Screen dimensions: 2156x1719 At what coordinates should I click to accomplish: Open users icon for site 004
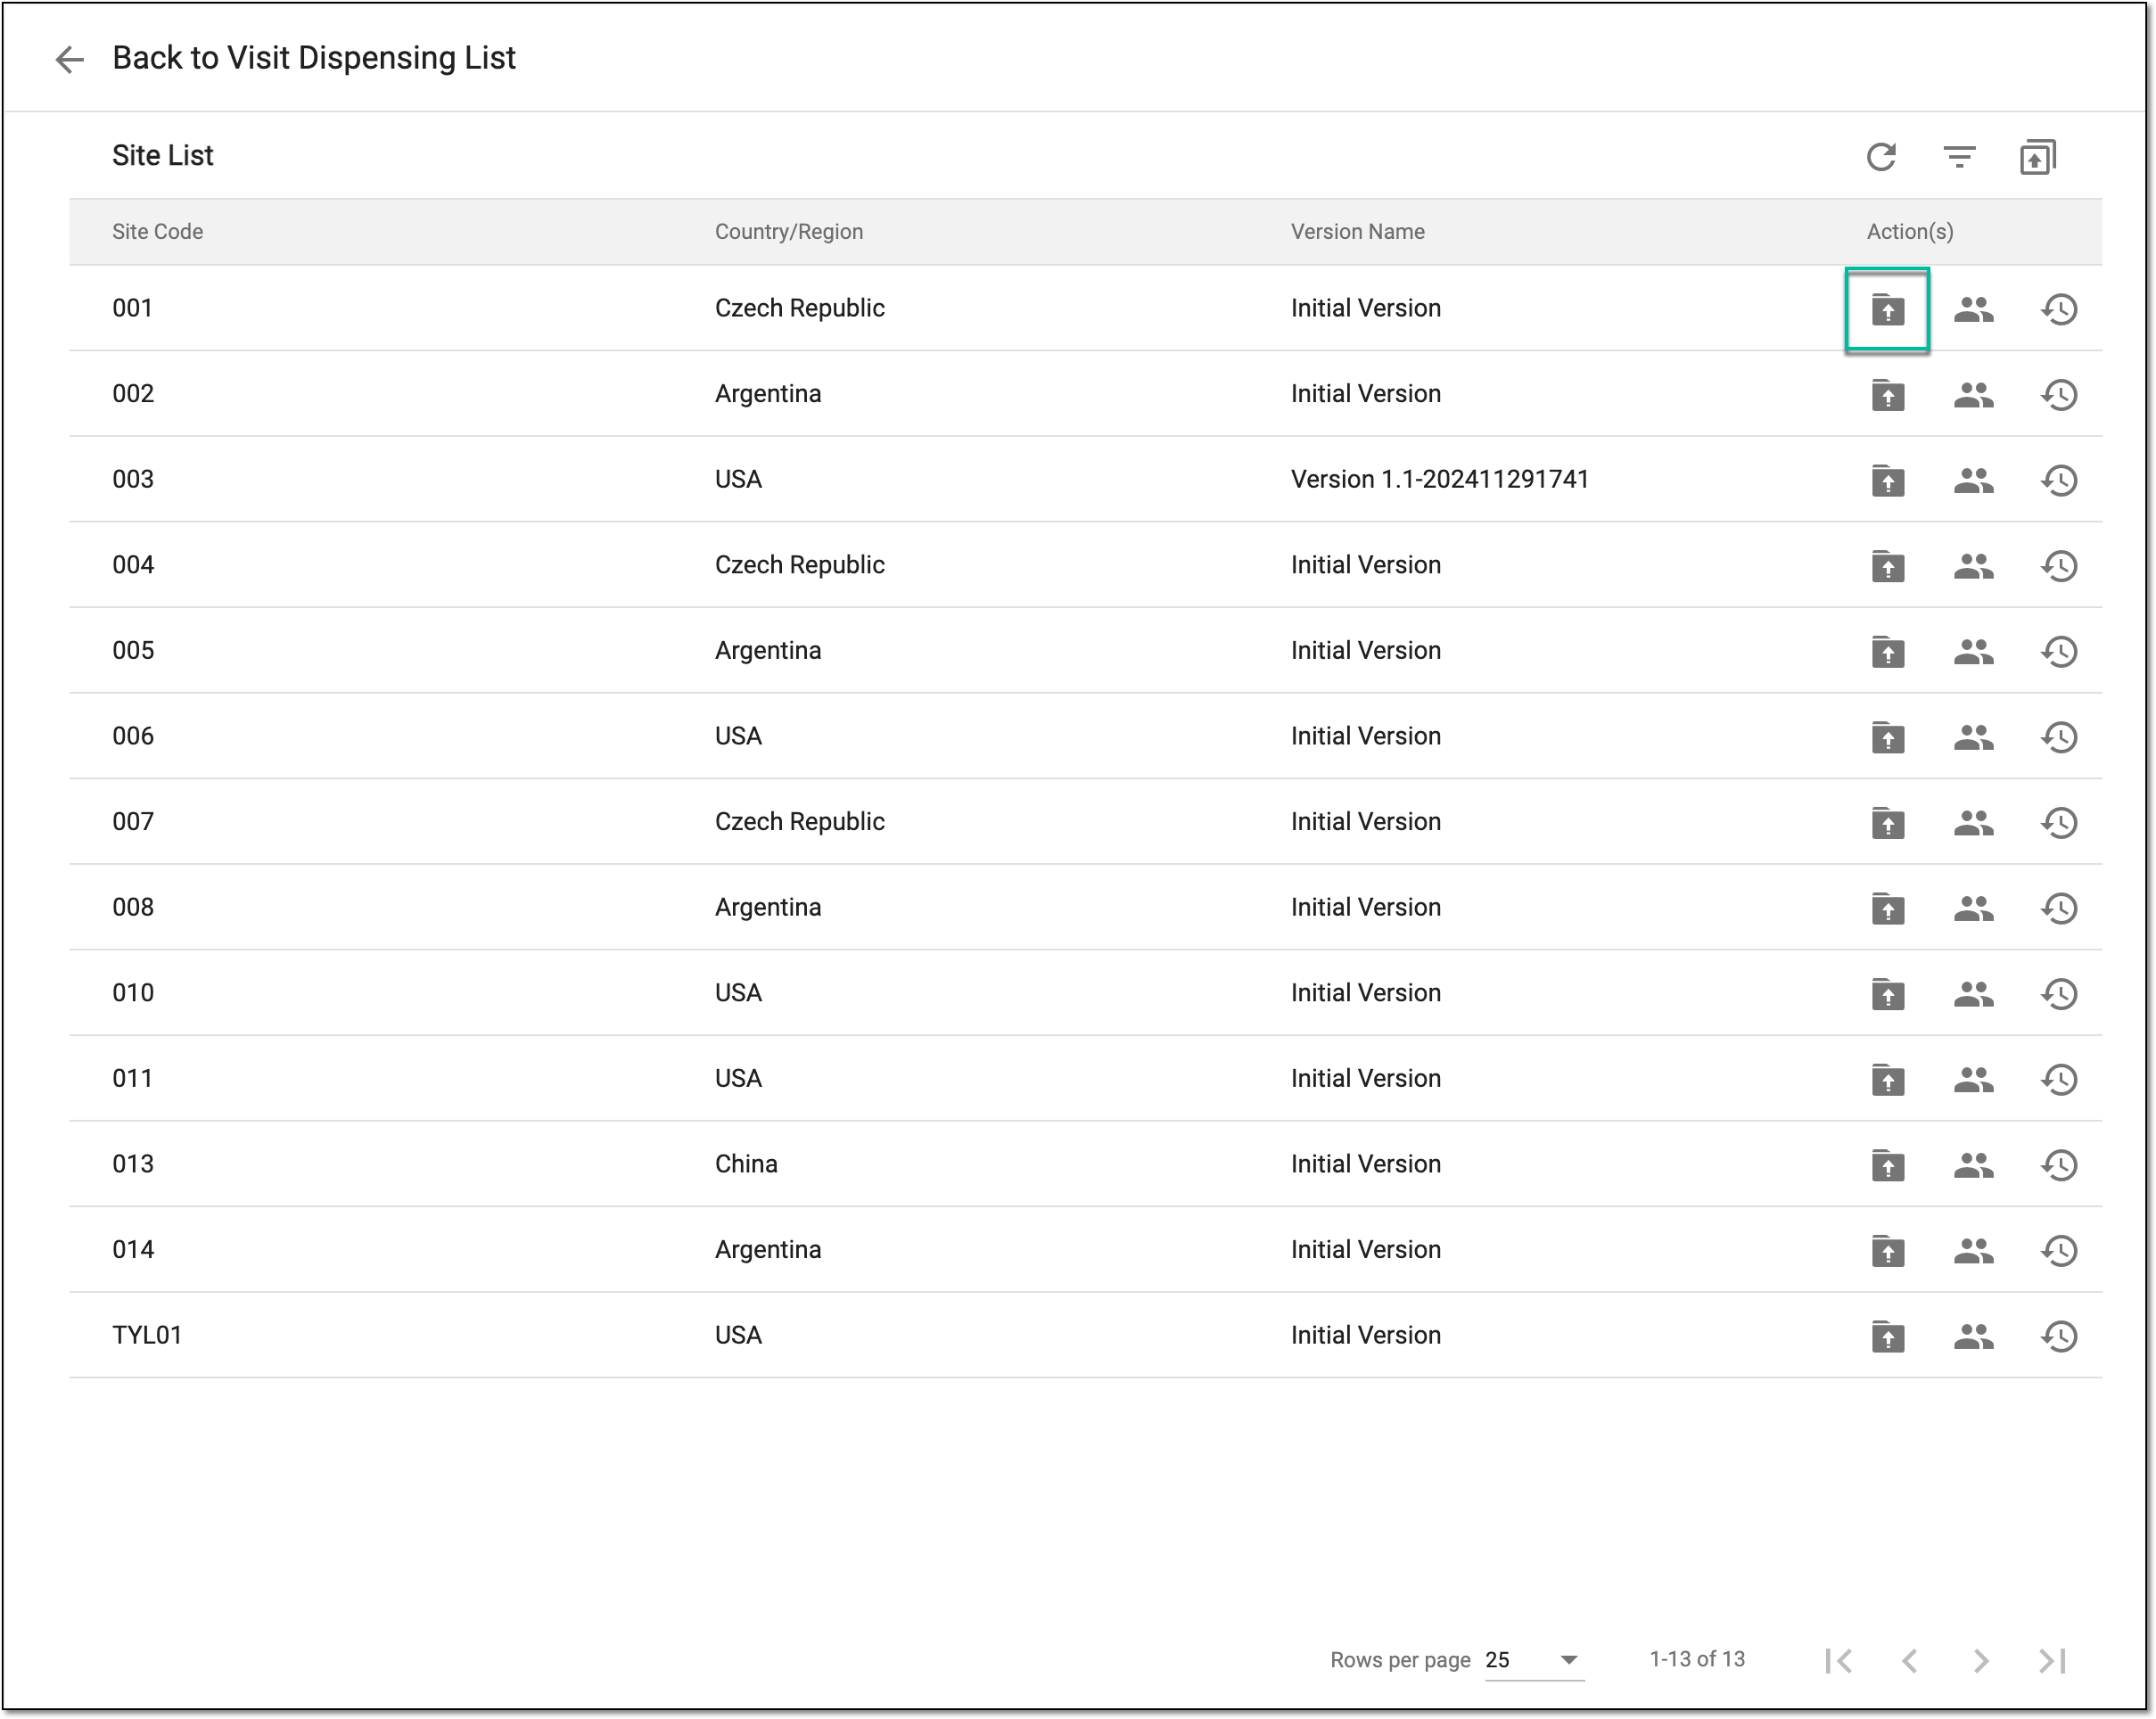coord(1973,566)
